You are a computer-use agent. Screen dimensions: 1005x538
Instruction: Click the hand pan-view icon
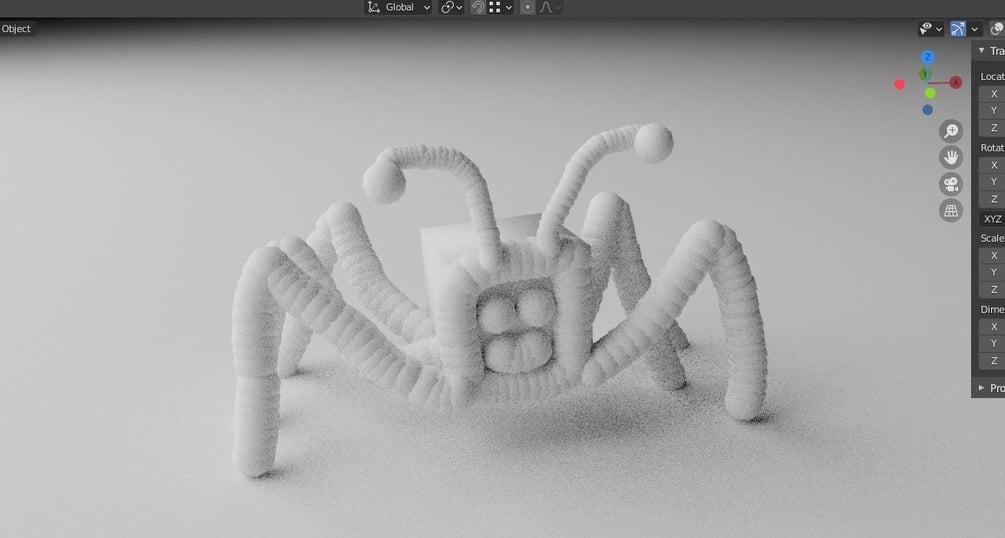pyautogui.click(x=951, y=157)
